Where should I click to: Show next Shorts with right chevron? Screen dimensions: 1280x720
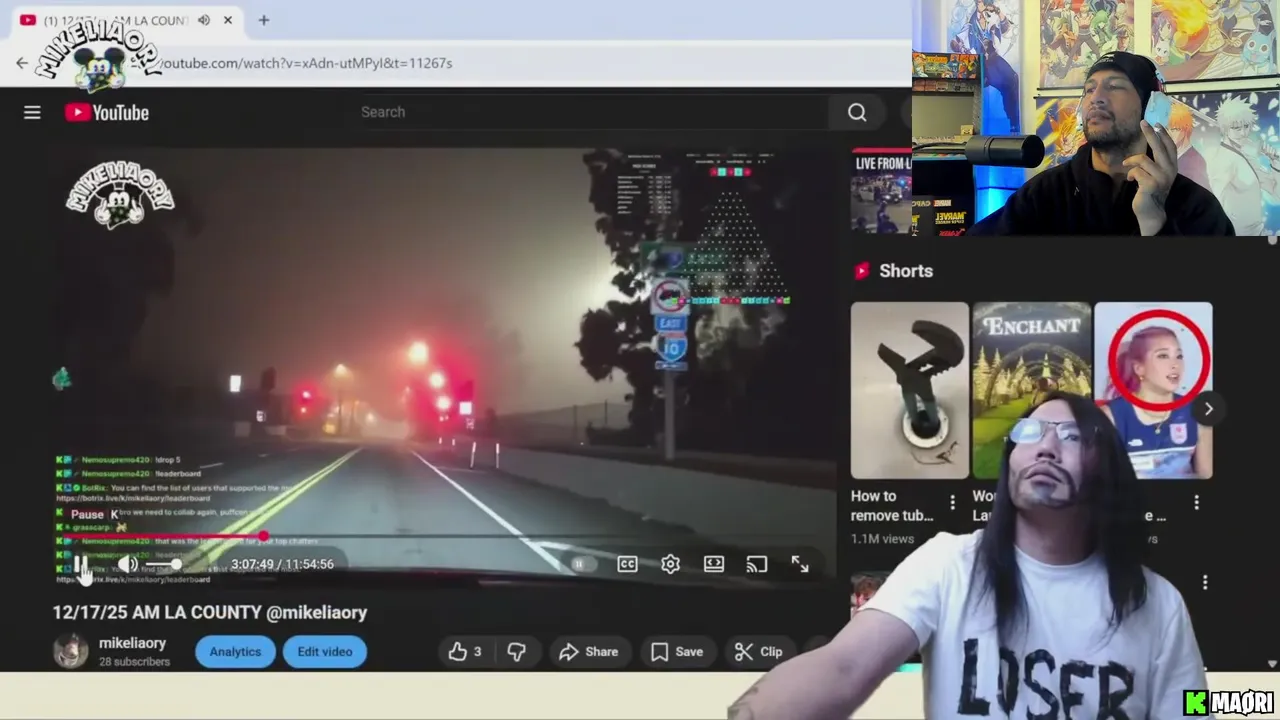(1208, 408)
